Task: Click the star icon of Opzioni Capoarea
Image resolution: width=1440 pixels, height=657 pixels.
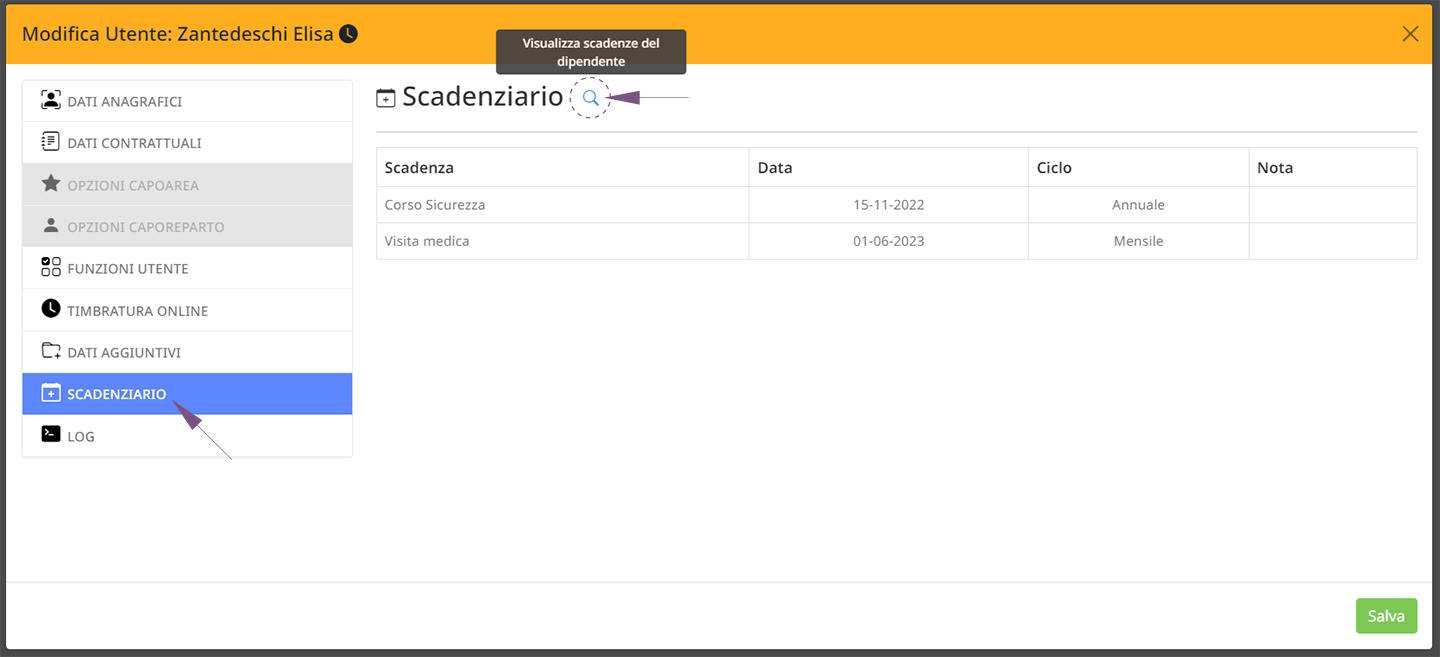Action: pos(51,184)
